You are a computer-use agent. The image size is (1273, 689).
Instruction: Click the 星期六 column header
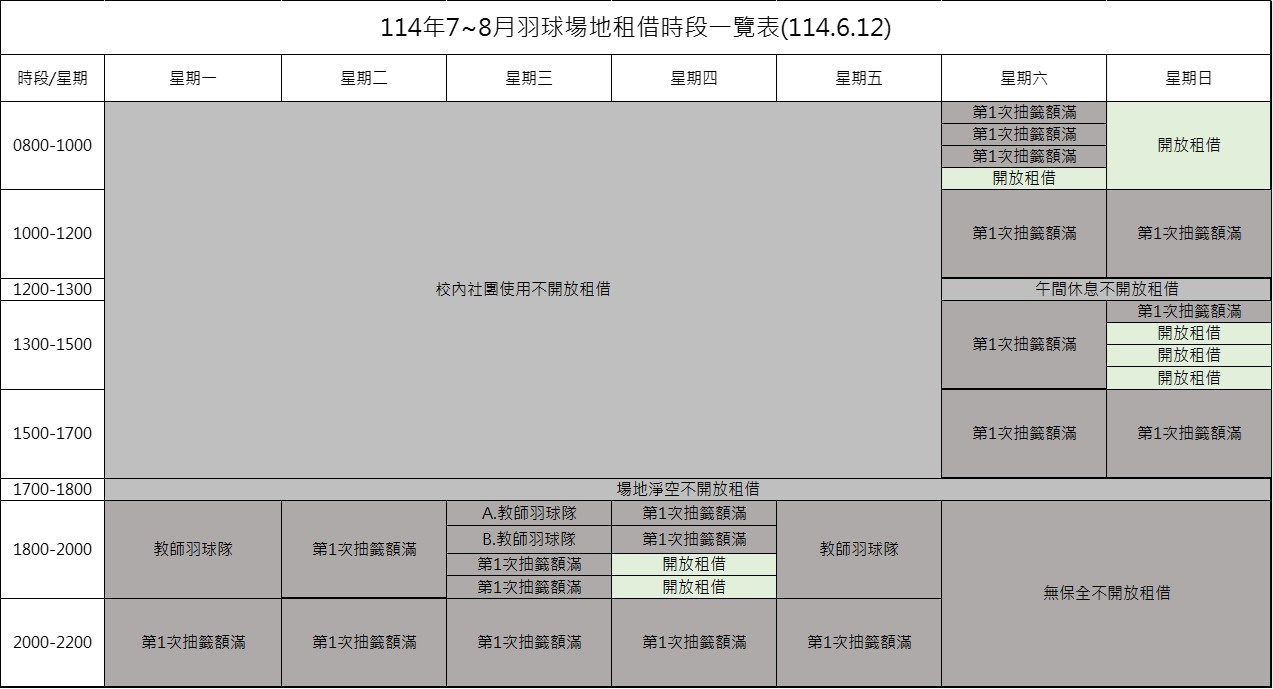pyautogui.click(x=1023, y=79)
